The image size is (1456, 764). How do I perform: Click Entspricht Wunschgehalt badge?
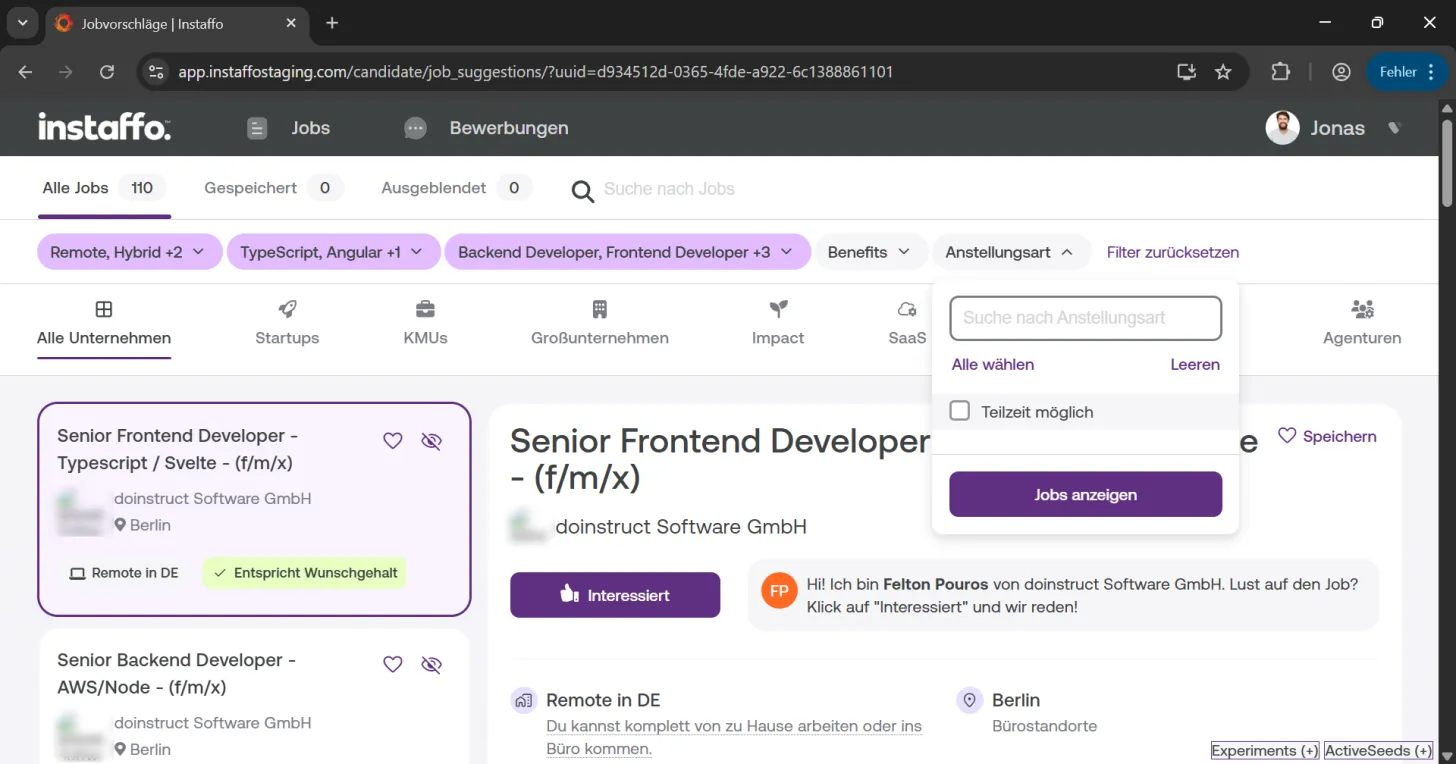point(305,573)
